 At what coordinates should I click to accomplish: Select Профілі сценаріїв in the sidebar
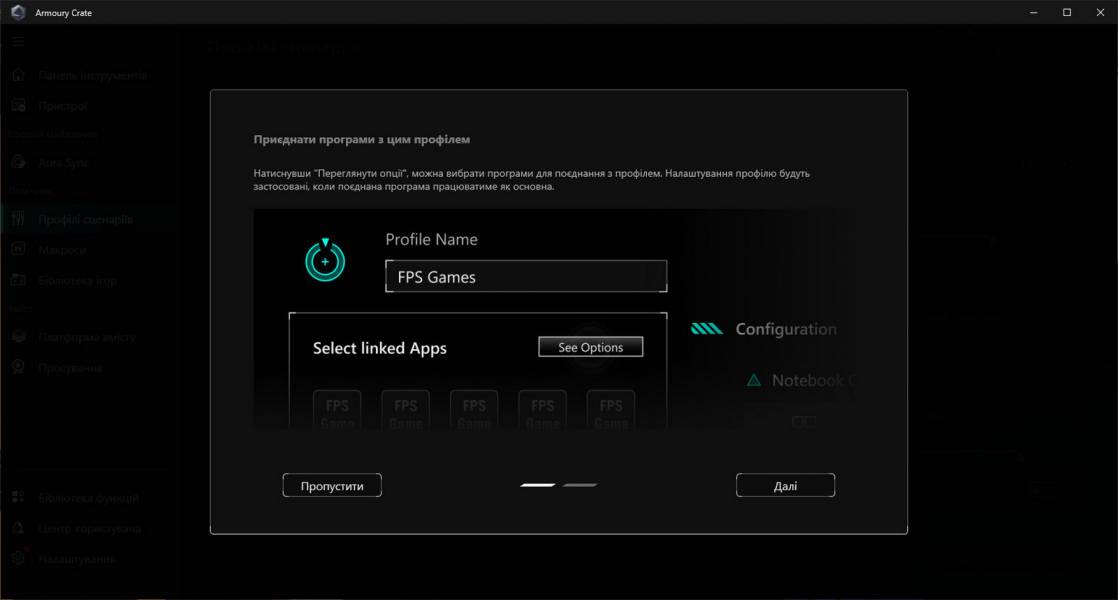click(85, 219)
